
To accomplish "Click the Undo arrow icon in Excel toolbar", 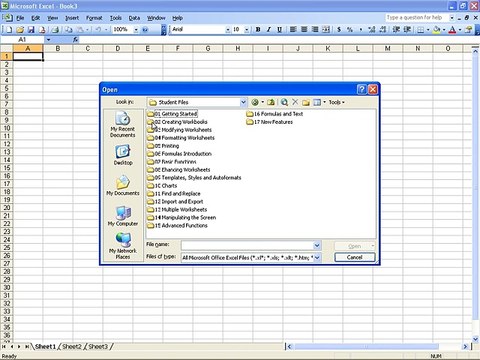I will (98, 30).
